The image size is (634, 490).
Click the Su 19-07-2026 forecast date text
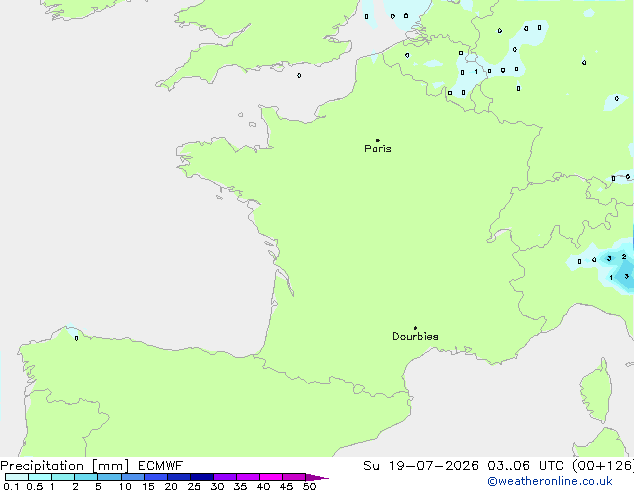pos(421,466)
